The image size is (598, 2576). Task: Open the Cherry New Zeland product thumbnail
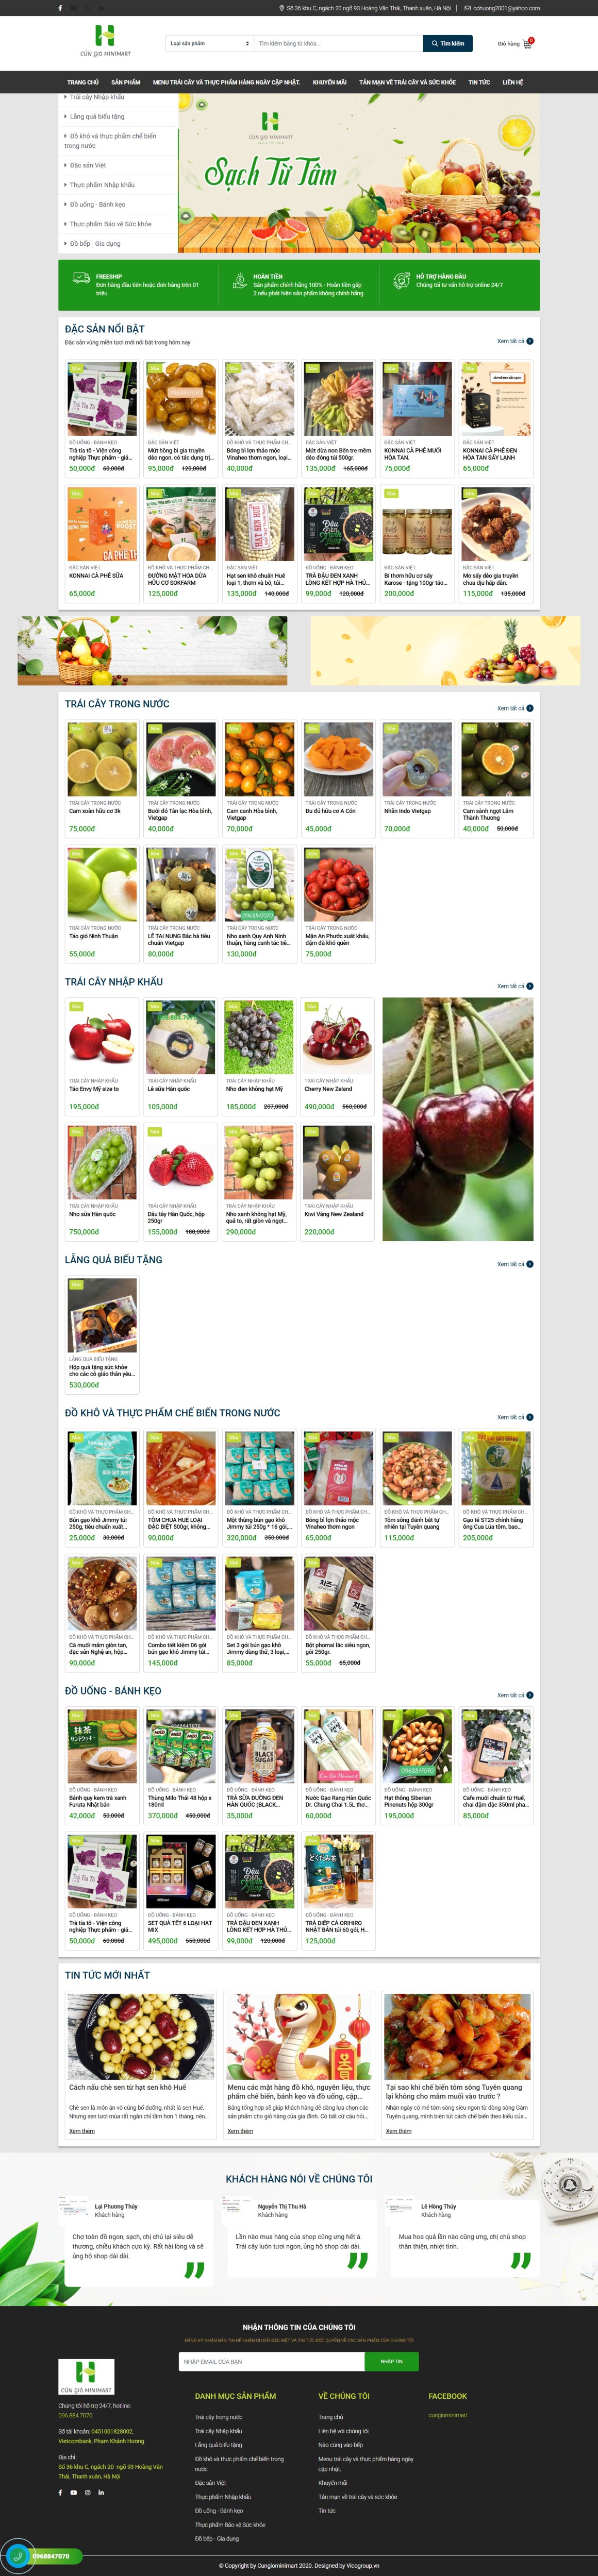tap(338, 1037)
